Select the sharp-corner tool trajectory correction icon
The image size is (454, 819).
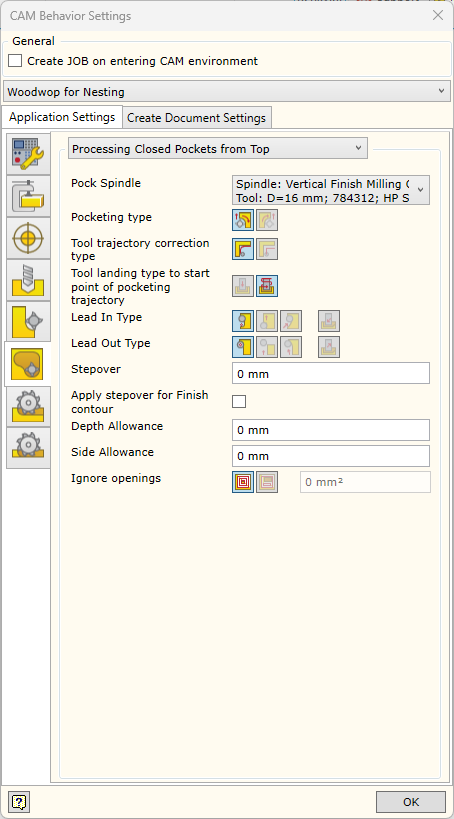267,249
